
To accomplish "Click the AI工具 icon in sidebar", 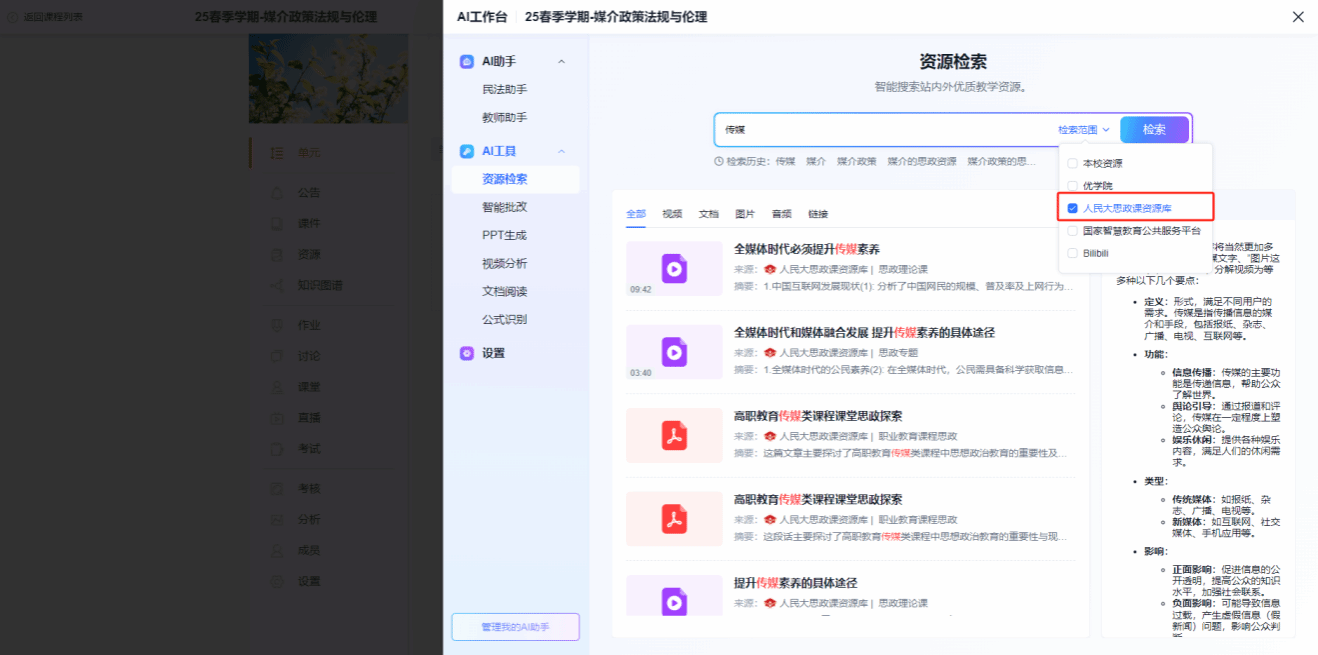I will pos(466,151).
